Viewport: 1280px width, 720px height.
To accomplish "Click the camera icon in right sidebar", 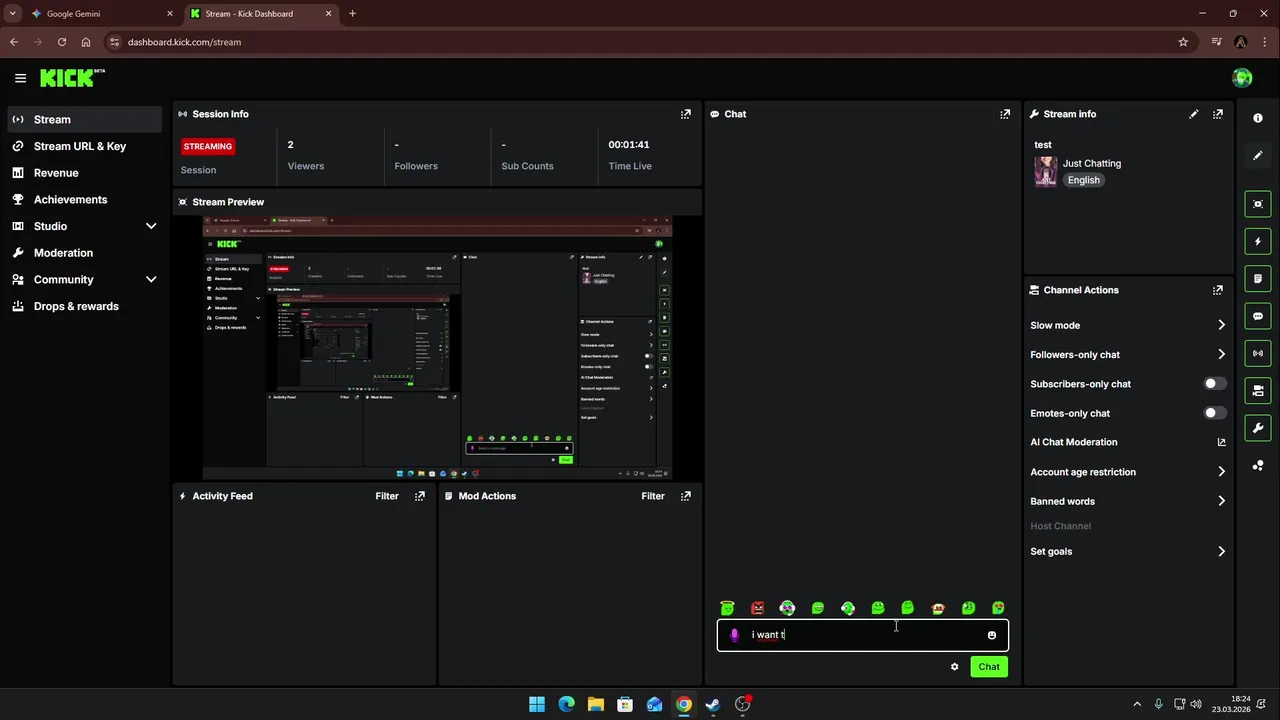I will [1258, 390].
